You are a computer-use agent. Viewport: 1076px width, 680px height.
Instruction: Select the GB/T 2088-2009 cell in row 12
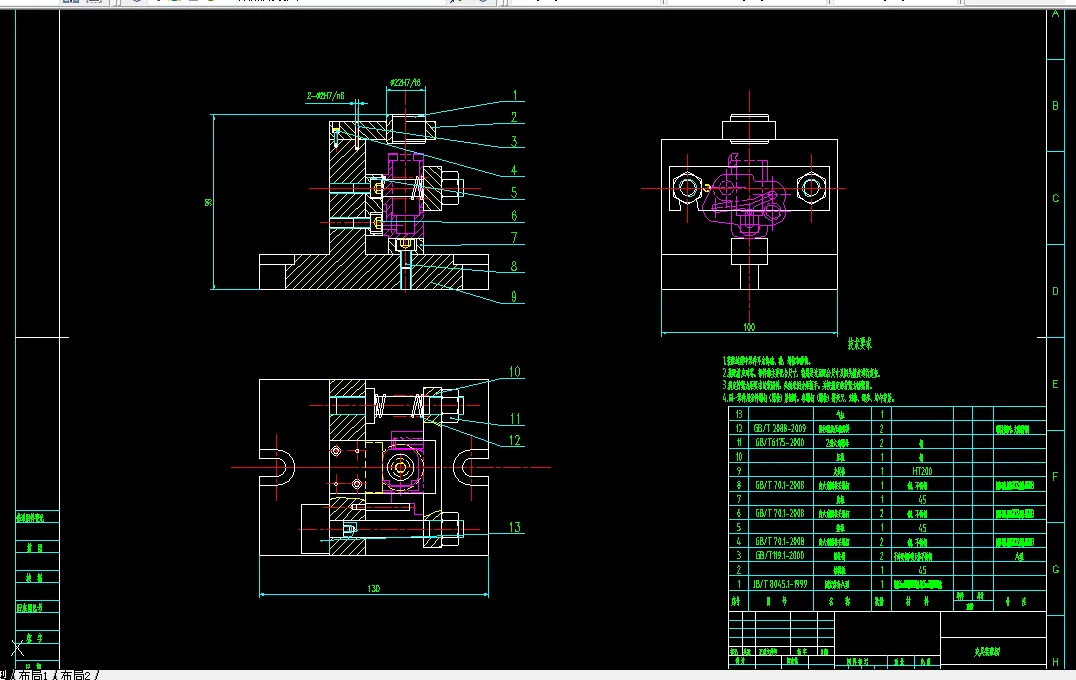[x=780, y=428]
